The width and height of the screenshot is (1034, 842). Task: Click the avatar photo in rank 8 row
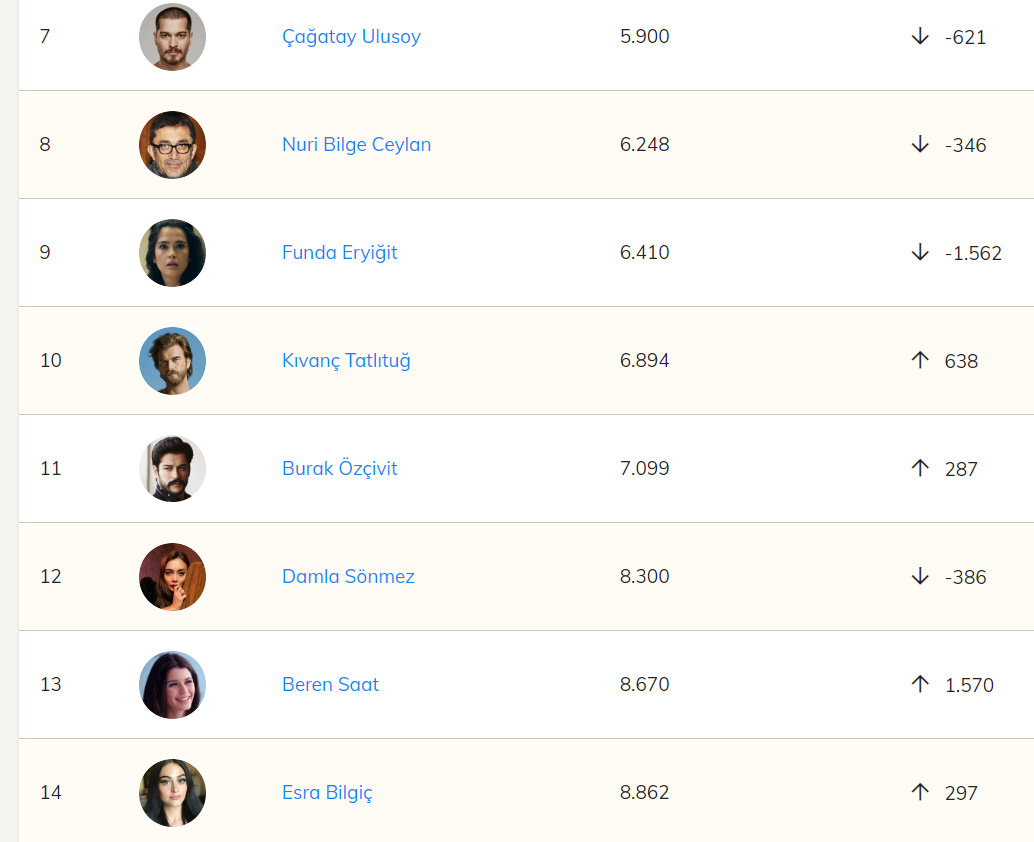172,145
